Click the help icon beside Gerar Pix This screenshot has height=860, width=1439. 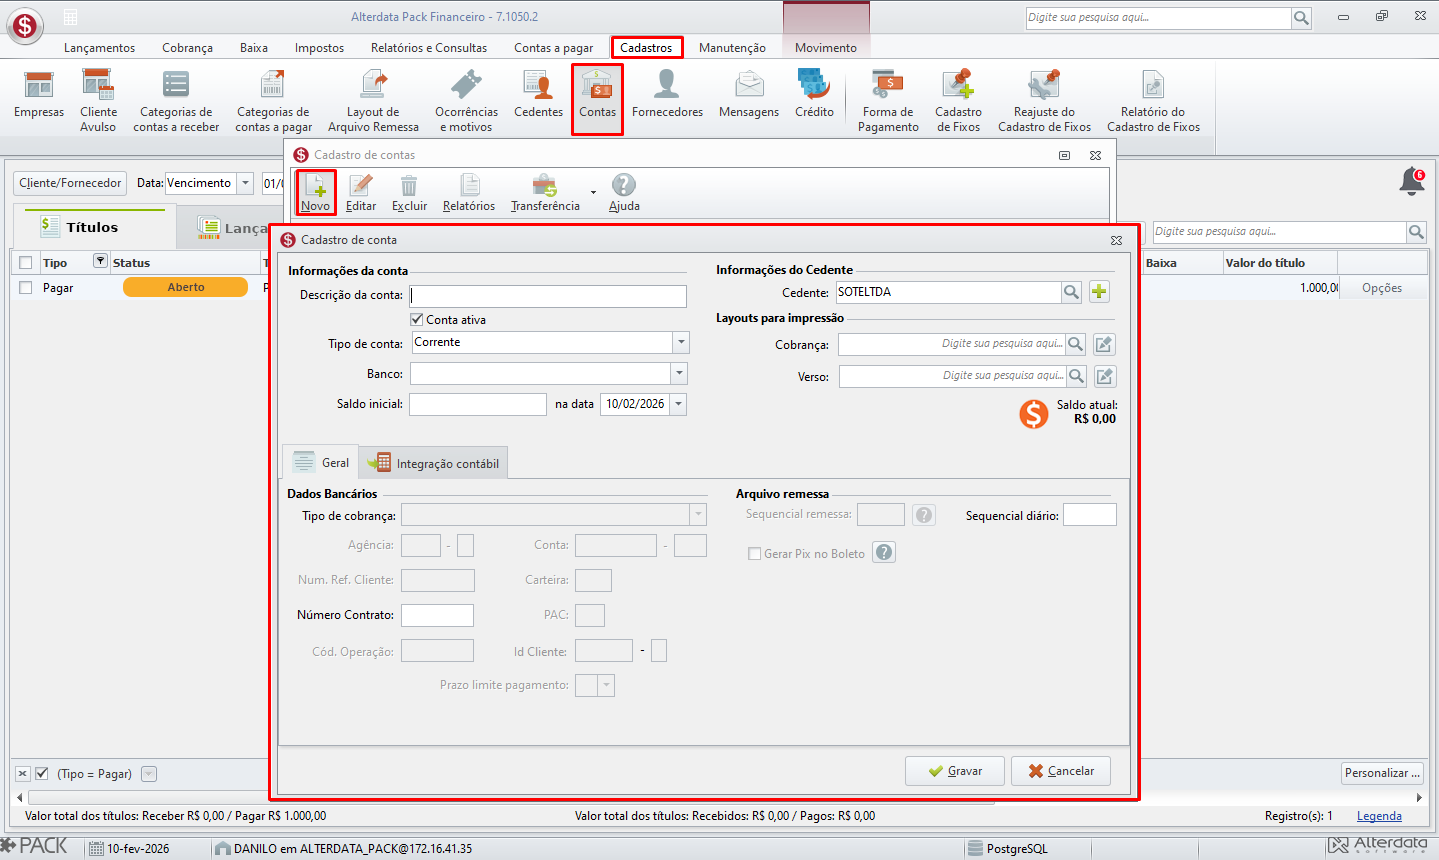coord(884,553)
